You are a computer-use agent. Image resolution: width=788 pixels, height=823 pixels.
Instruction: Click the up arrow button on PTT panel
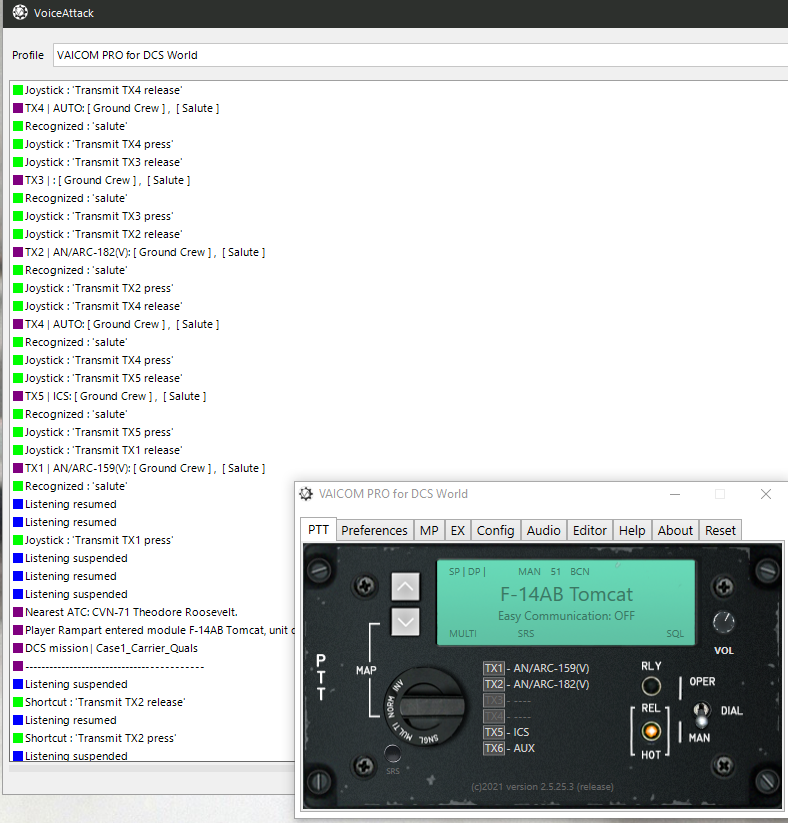click(405, 586)
